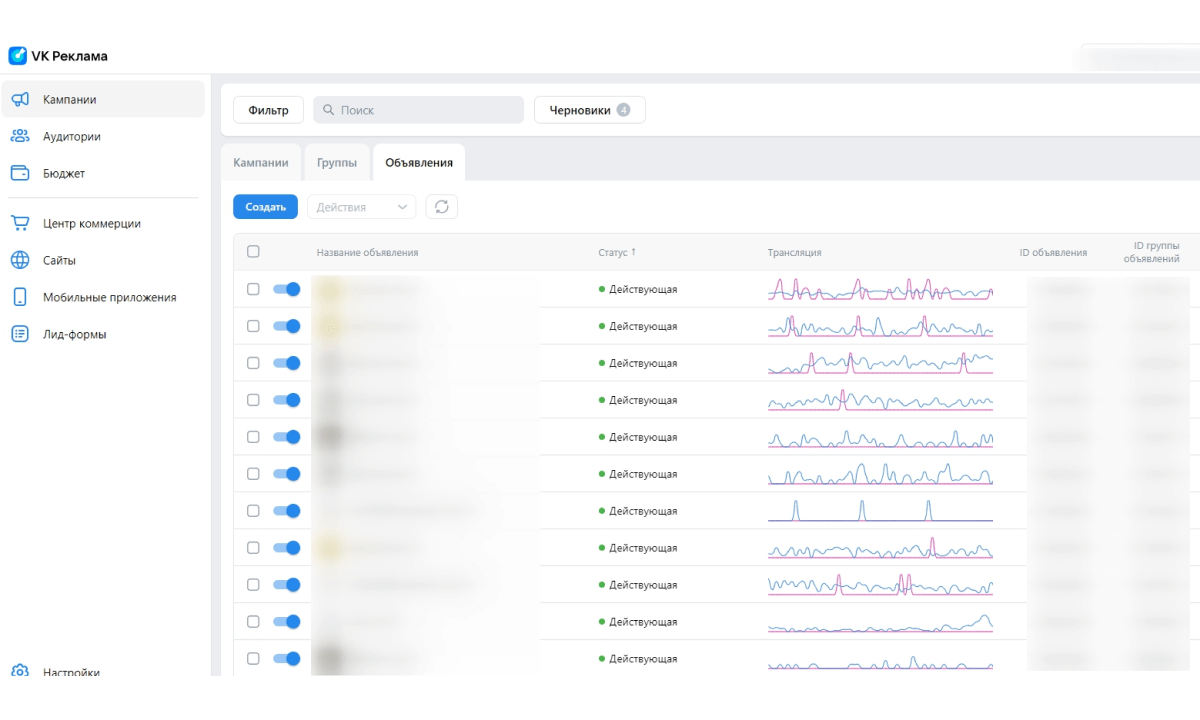Click the VK Реклама logo icon
Viewport: 1200px width, 720px height.
(x=17, y=56)
